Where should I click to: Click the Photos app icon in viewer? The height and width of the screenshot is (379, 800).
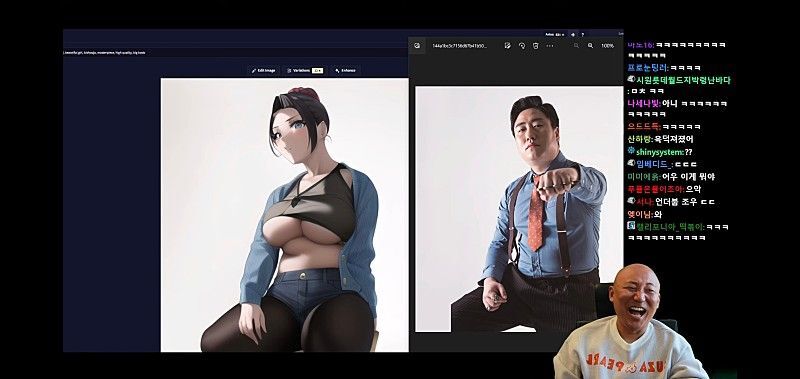pyautogui.click(x=417, y=45)
